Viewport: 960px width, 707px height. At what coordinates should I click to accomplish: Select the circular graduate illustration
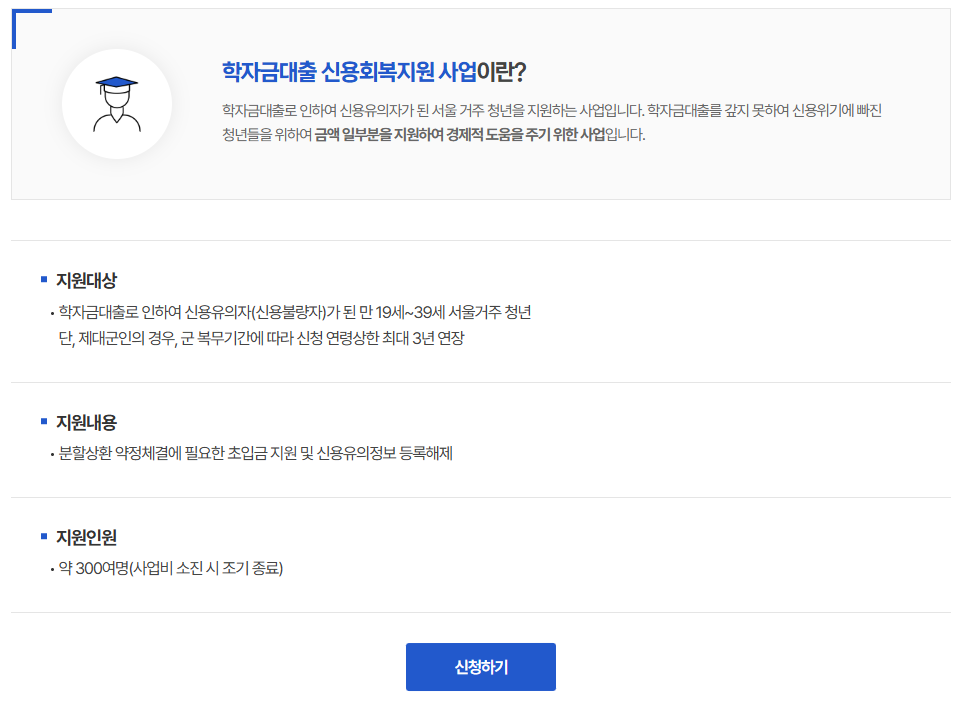[117, 105]
